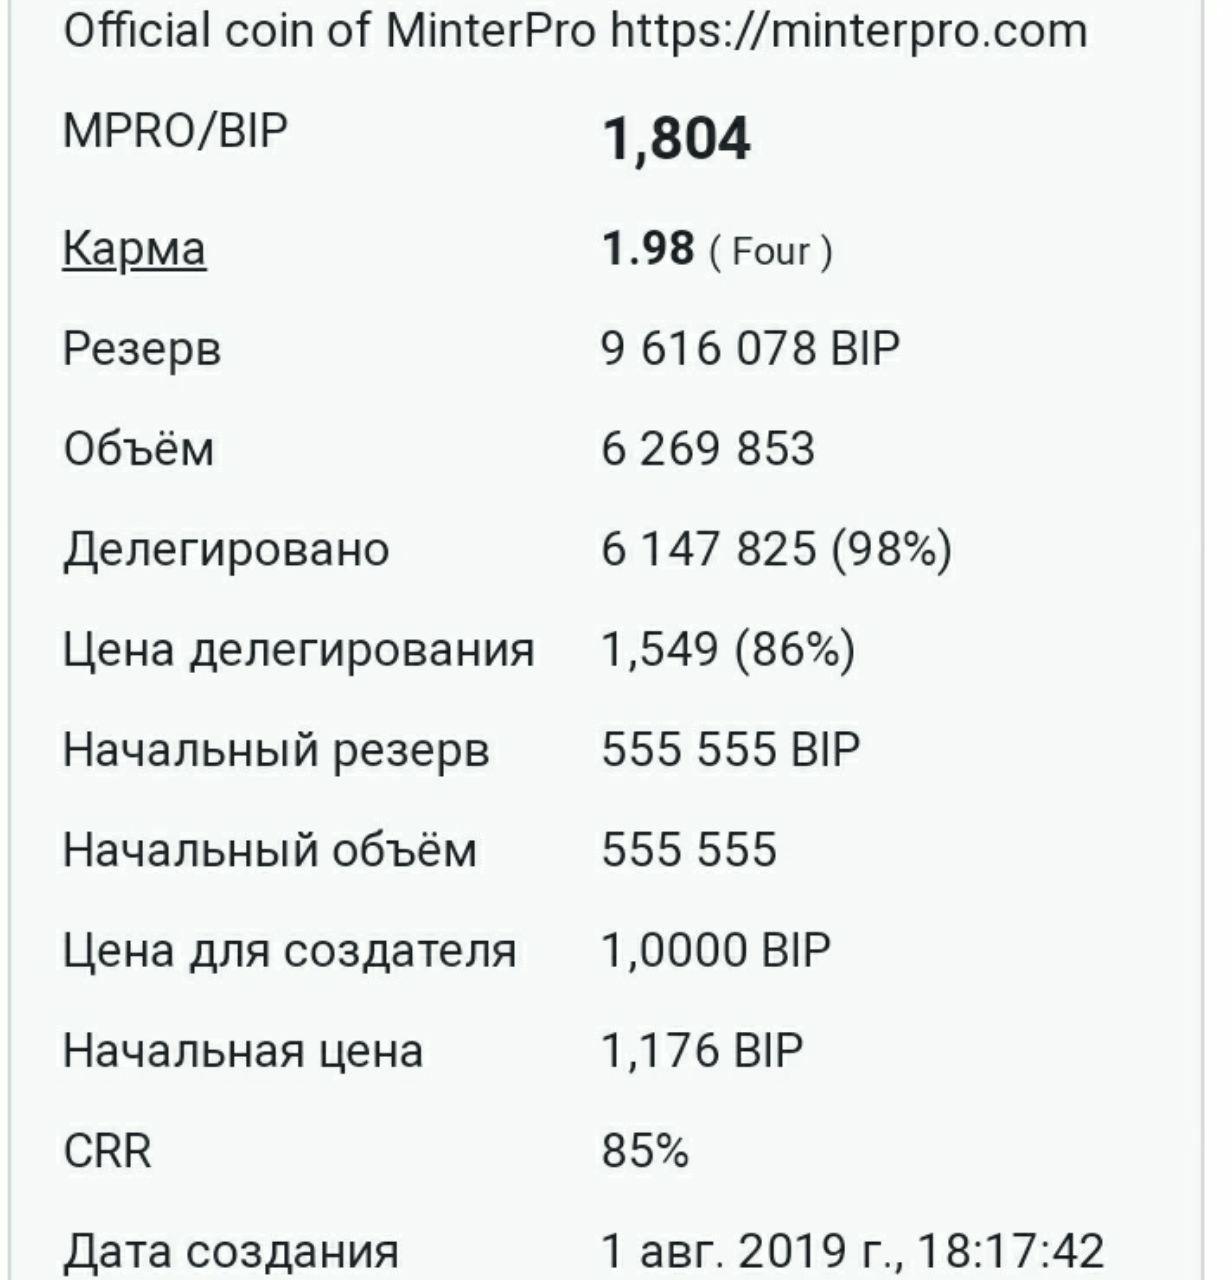Click the Делегировано row label
1232x1280 pixels.
tap(226, 549)
